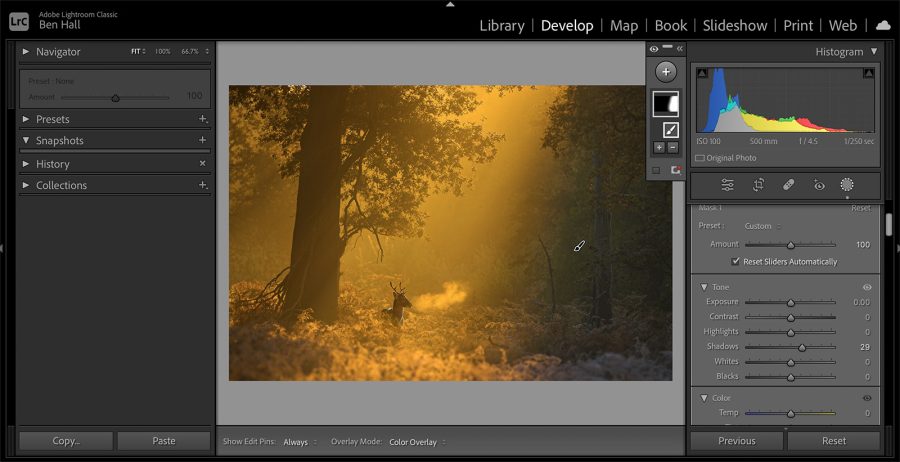The width and height of the screenshot is (900, 462).
Task: Click the Temp slider handle
Action: pyautogui.click(x=790, y=414)
